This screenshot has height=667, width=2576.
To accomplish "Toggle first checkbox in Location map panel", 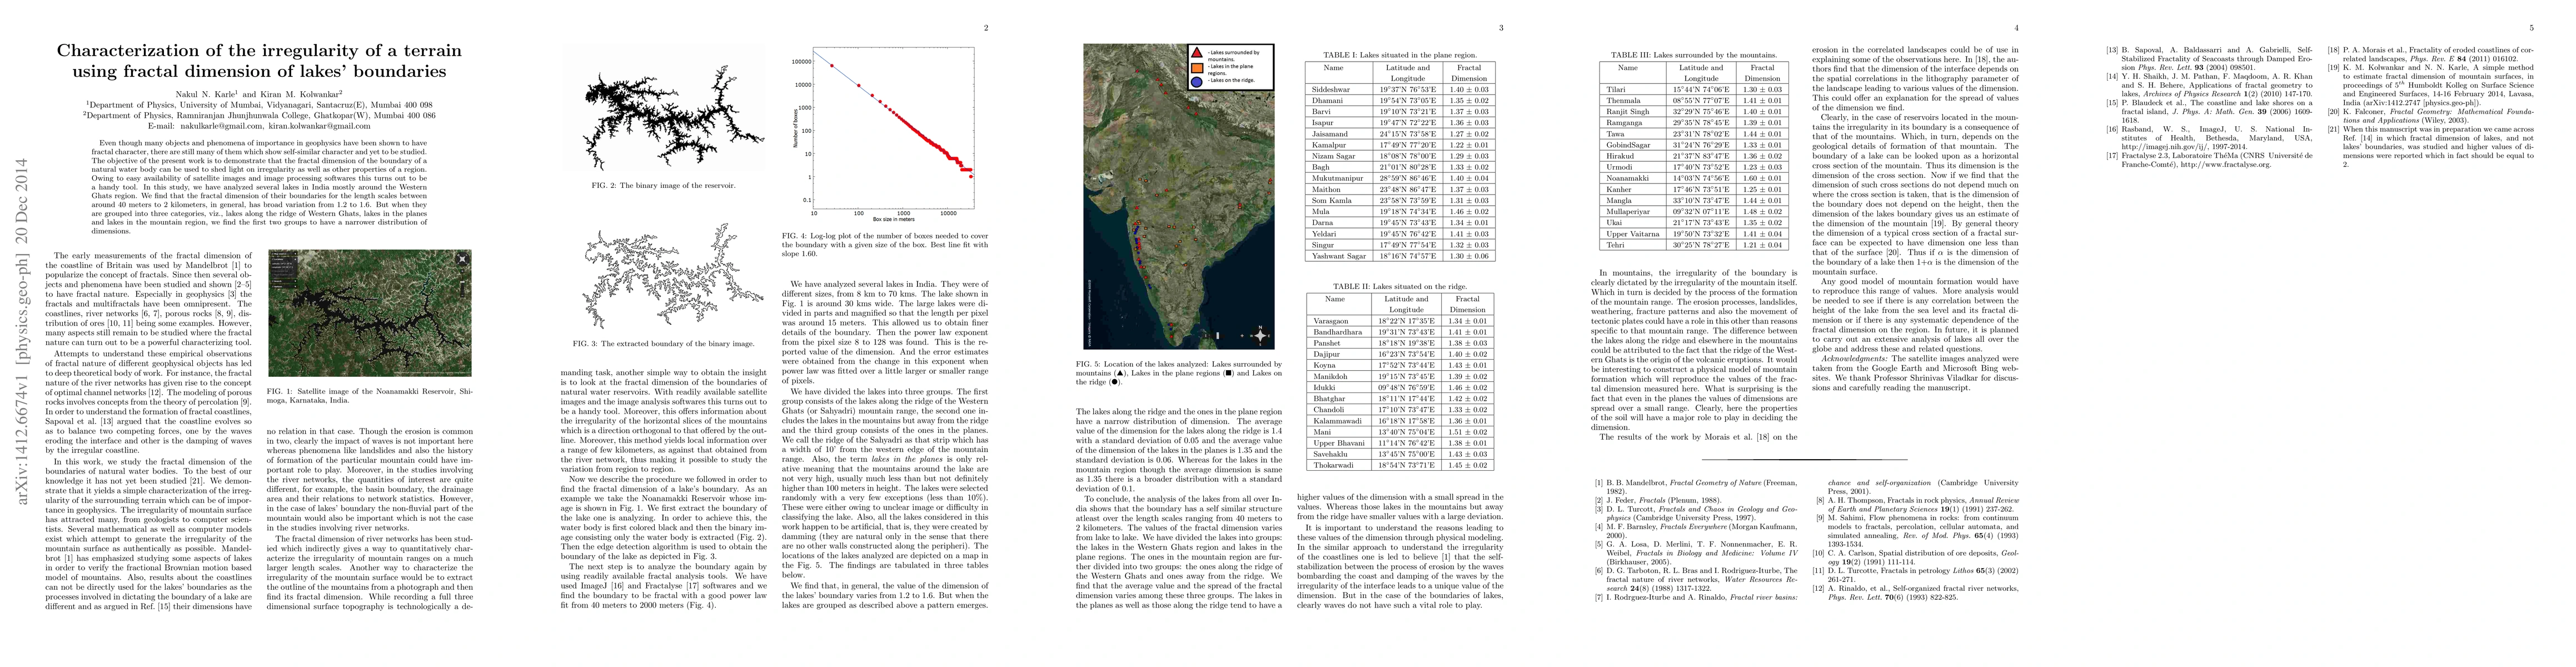I will click(273, 271).
